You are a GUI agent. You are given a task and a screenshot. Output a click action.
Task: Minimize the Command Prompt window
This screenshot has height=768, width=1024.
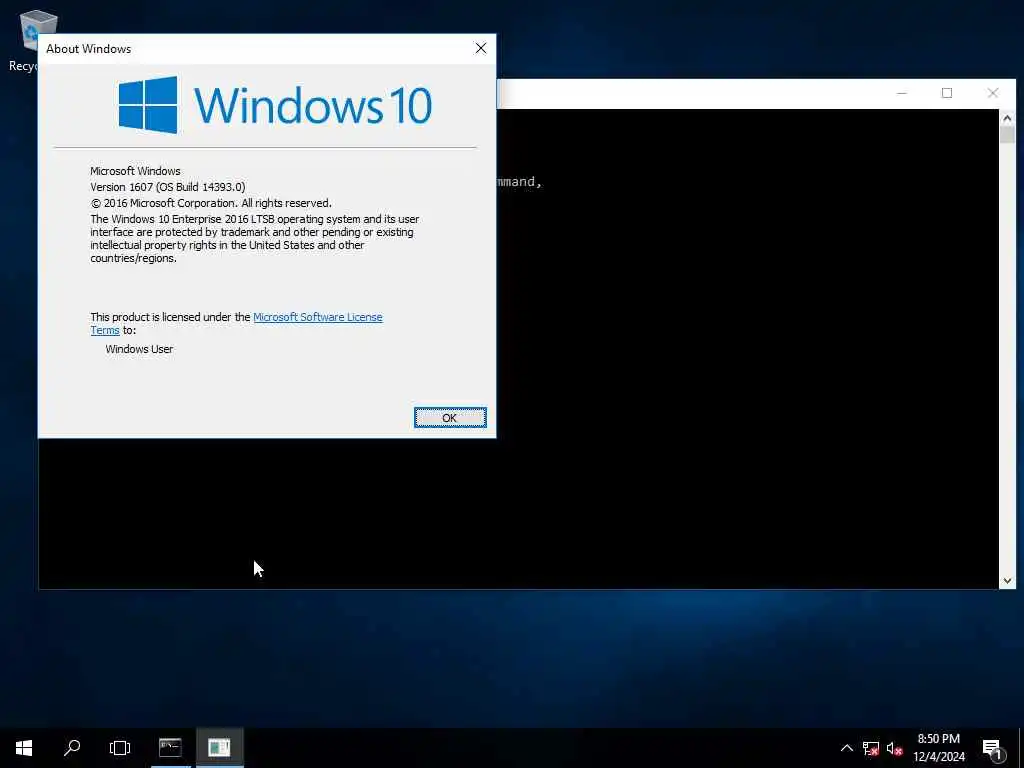[x=902, y=93]
